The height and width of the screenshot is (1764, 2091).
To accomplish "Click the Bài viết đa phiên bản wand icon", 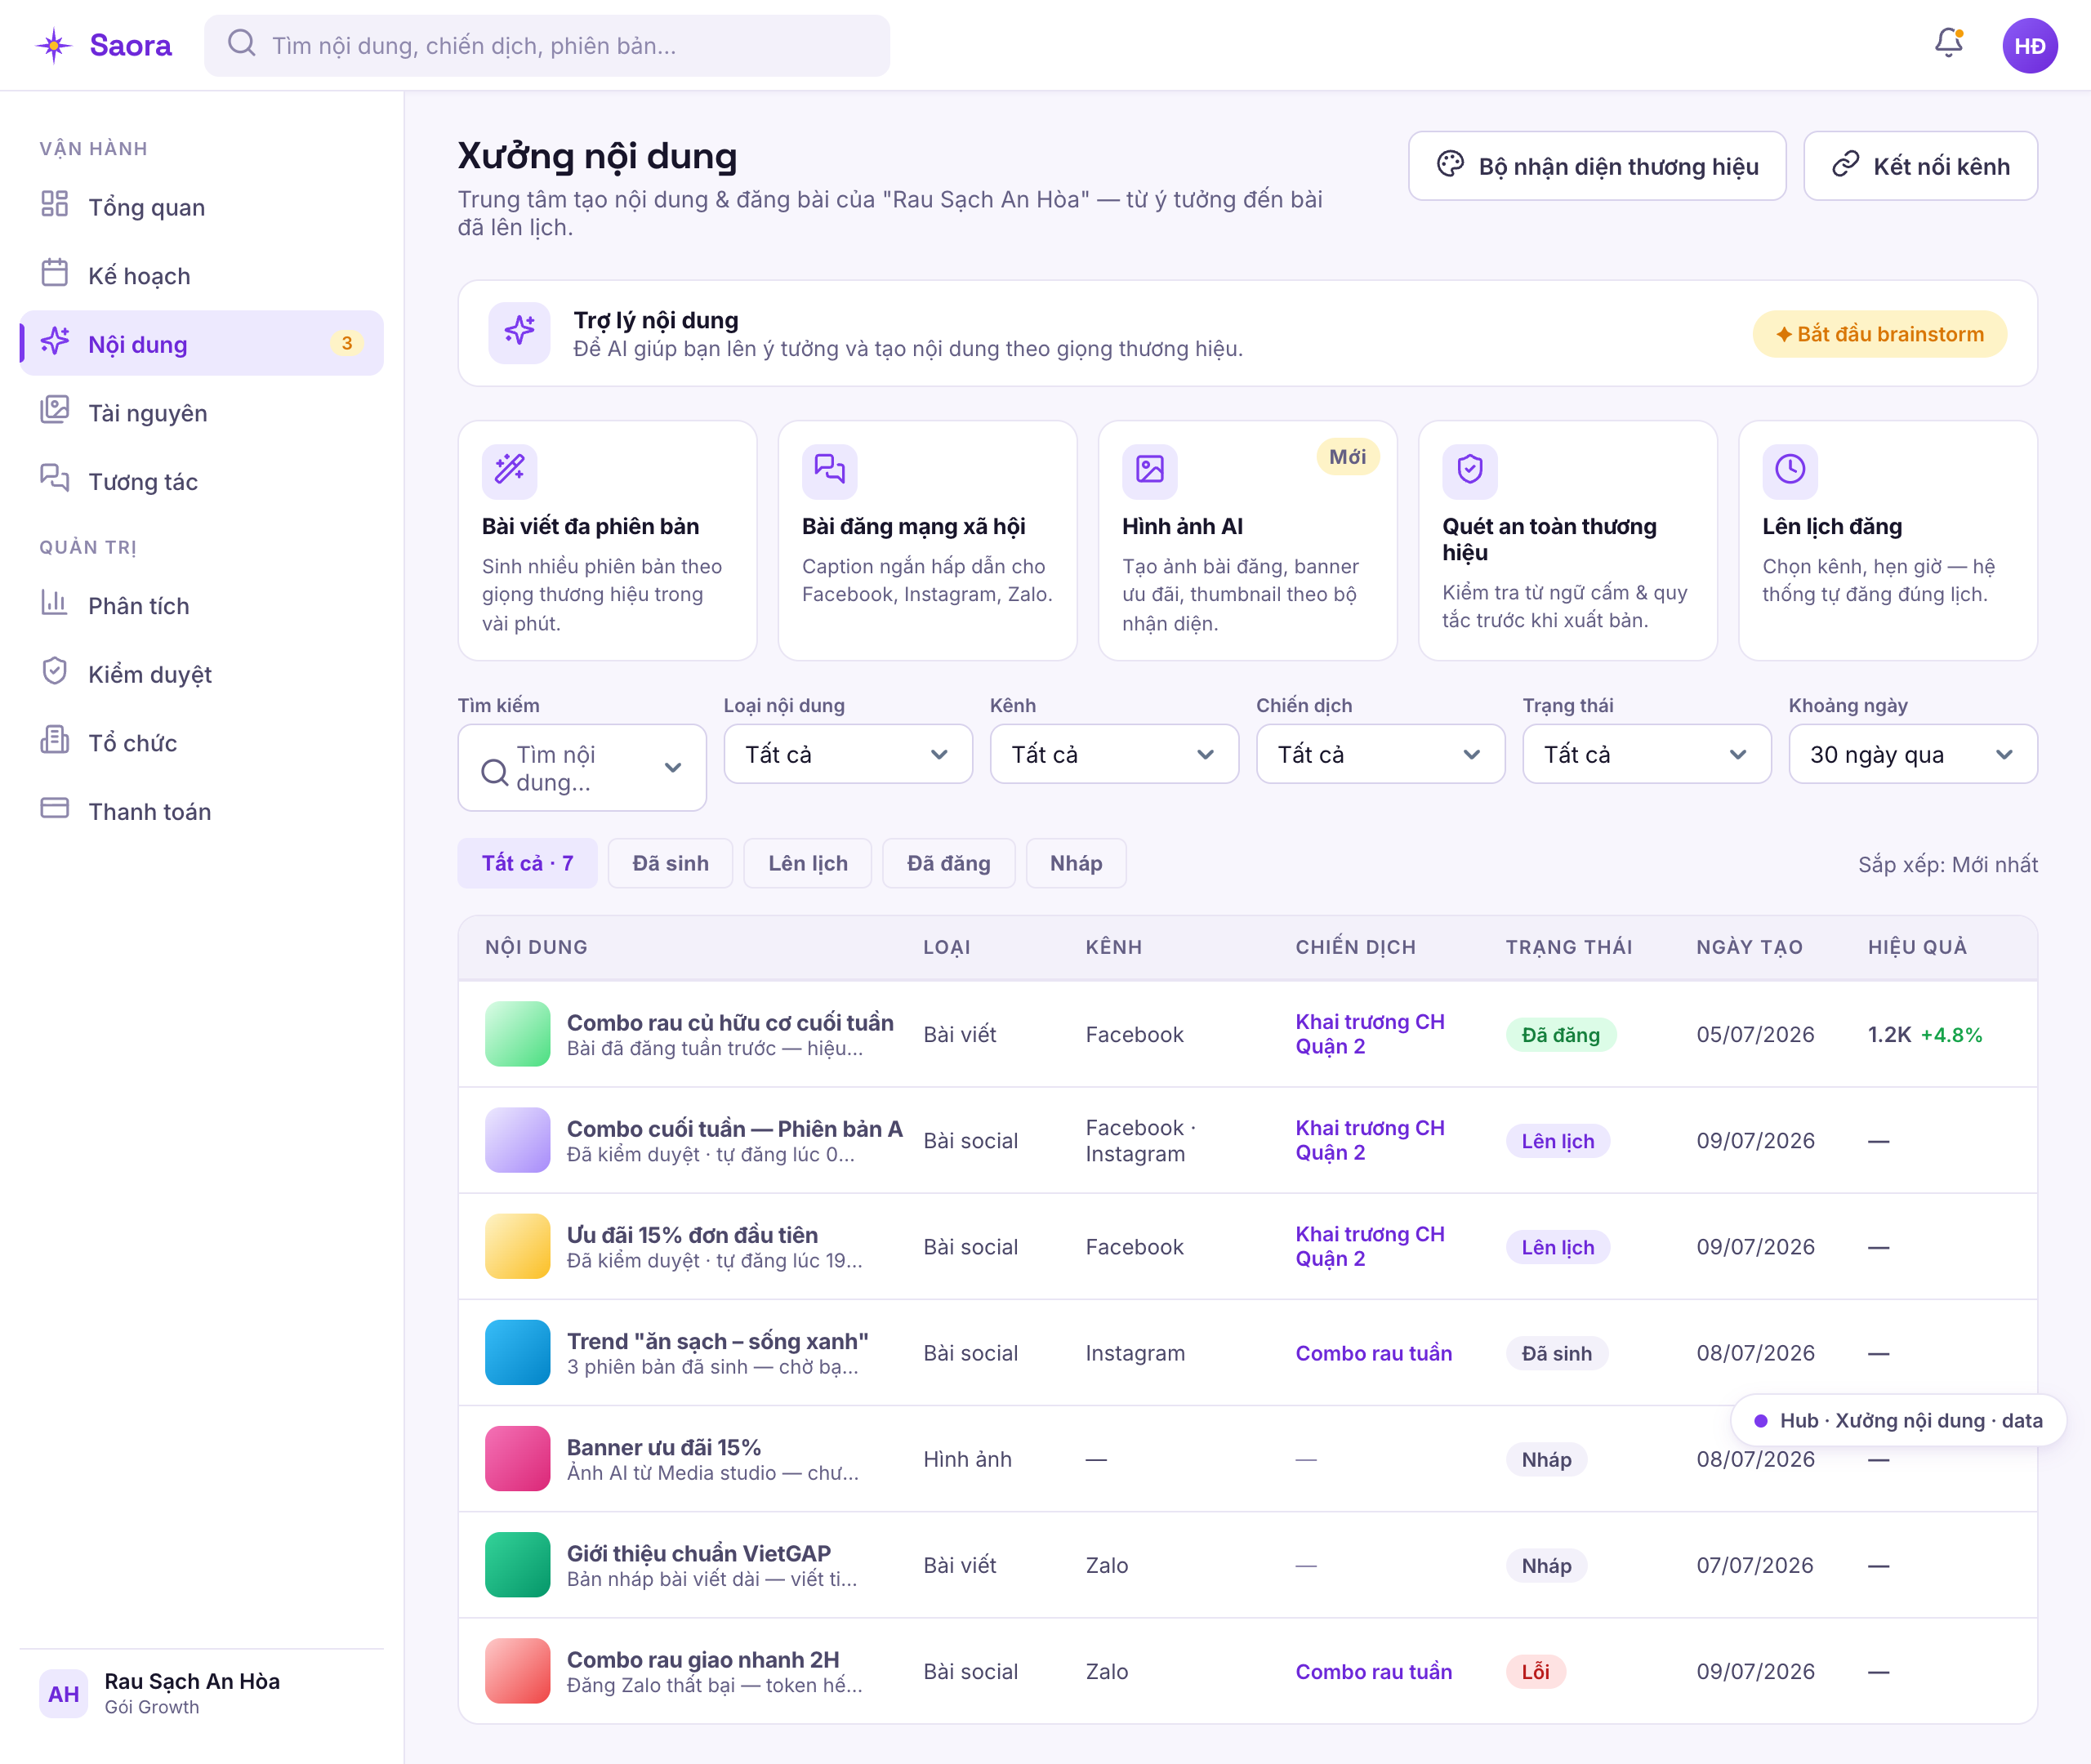I will (509, 470).
